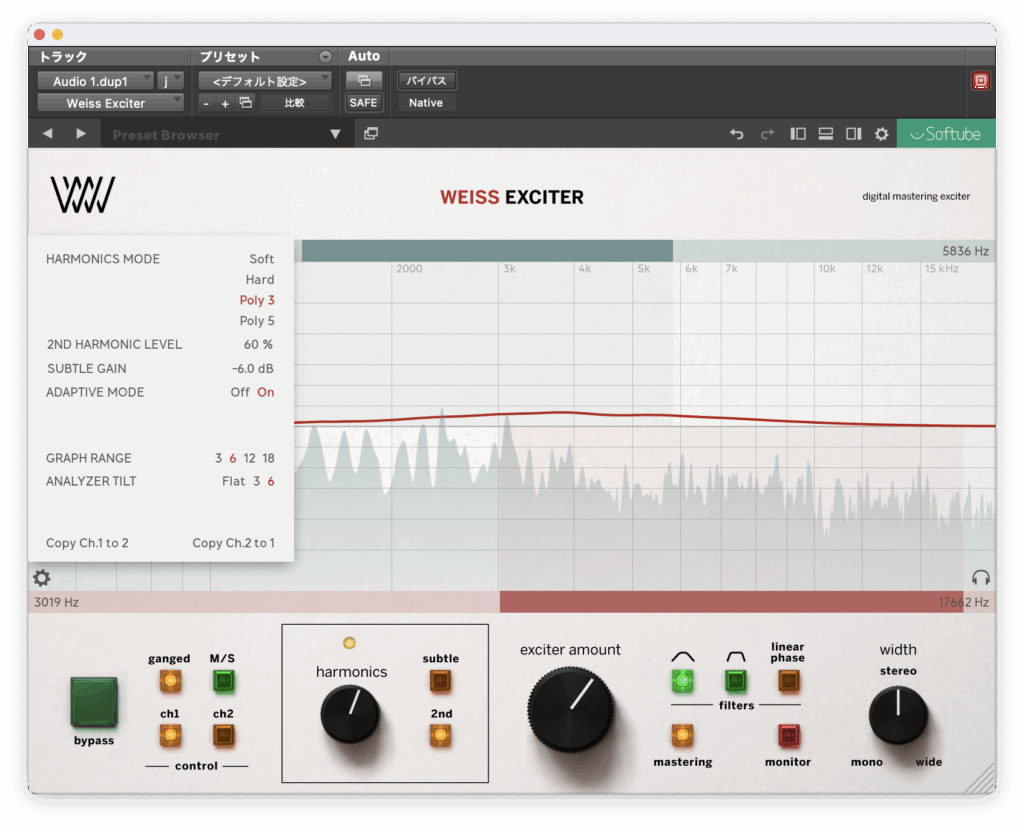Toggle the linear phase button
The width and height of the screenshot is (1024, 827).
pyautogui.click(x=788, y=681)
